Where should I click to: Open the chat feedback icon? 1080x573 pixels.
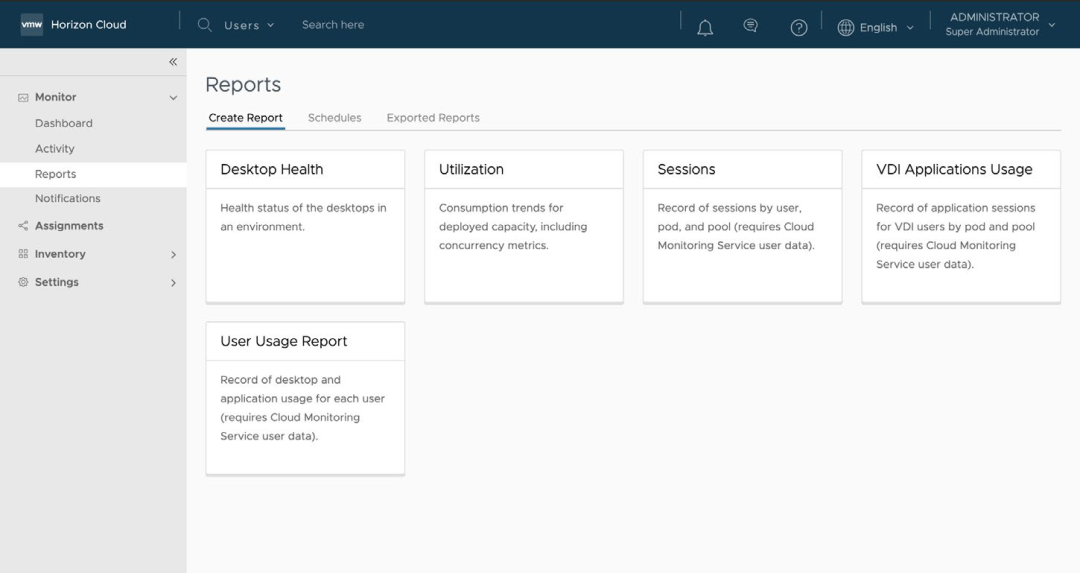tap(751, 26)
